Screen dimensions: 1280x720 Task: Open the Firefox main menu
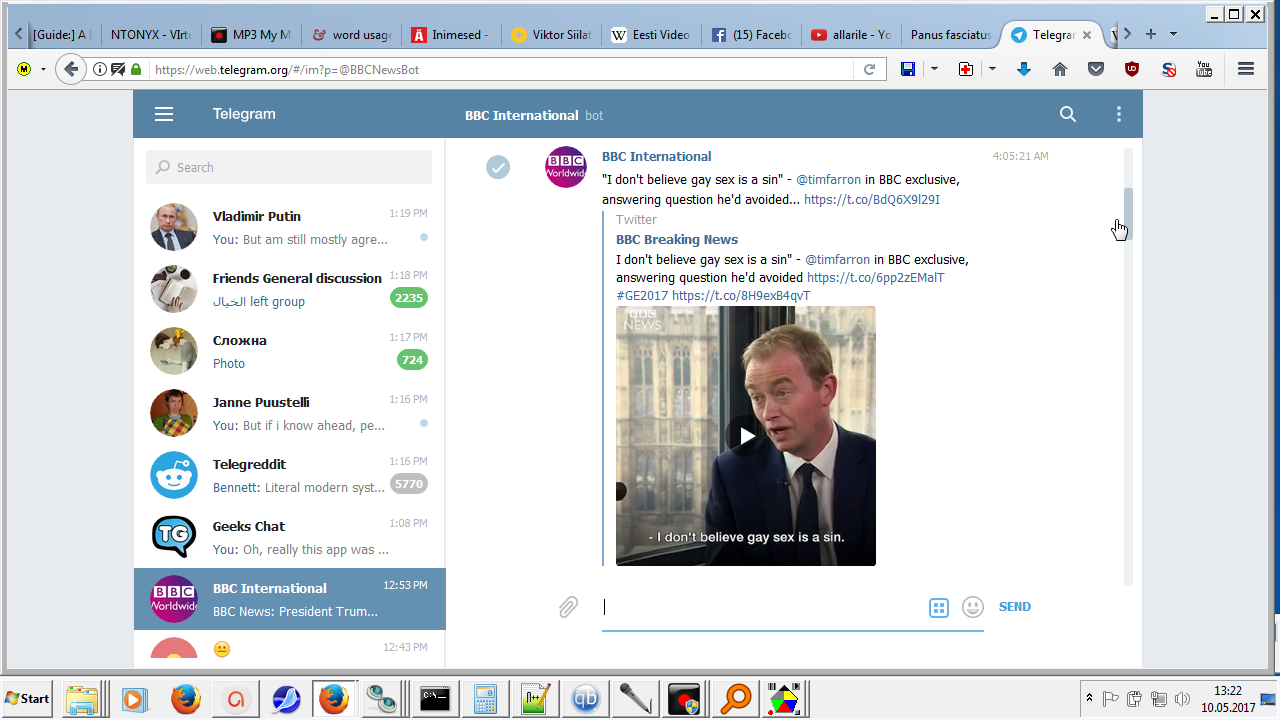click(x=1246, y=69)
